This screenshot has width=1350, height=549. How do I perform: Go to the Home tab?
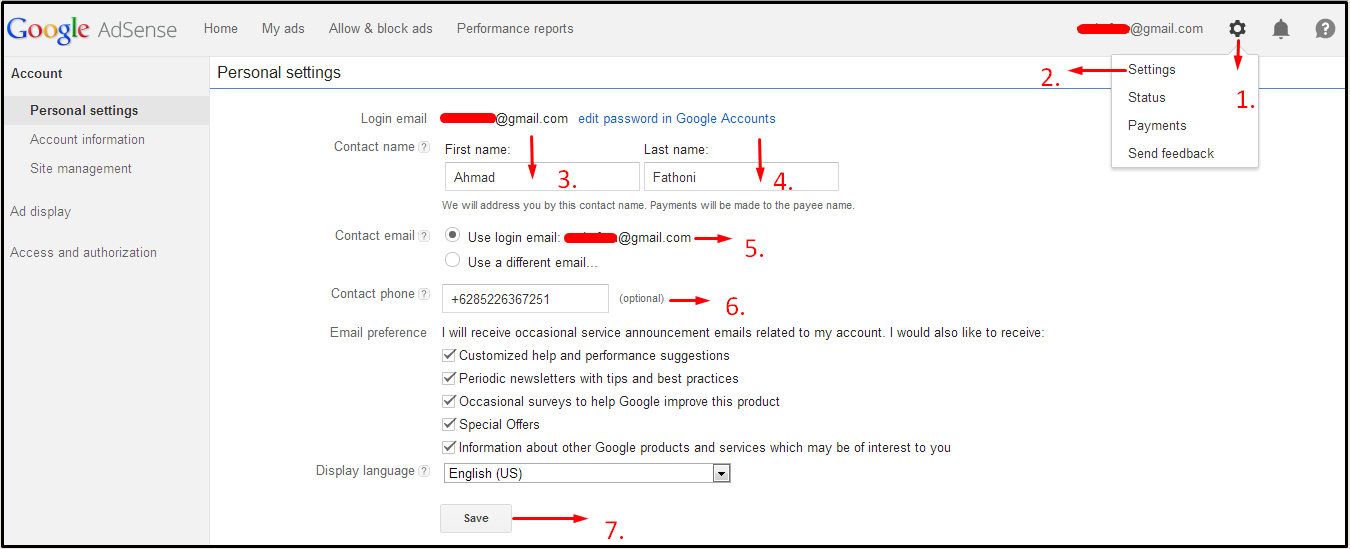point(221,29)
